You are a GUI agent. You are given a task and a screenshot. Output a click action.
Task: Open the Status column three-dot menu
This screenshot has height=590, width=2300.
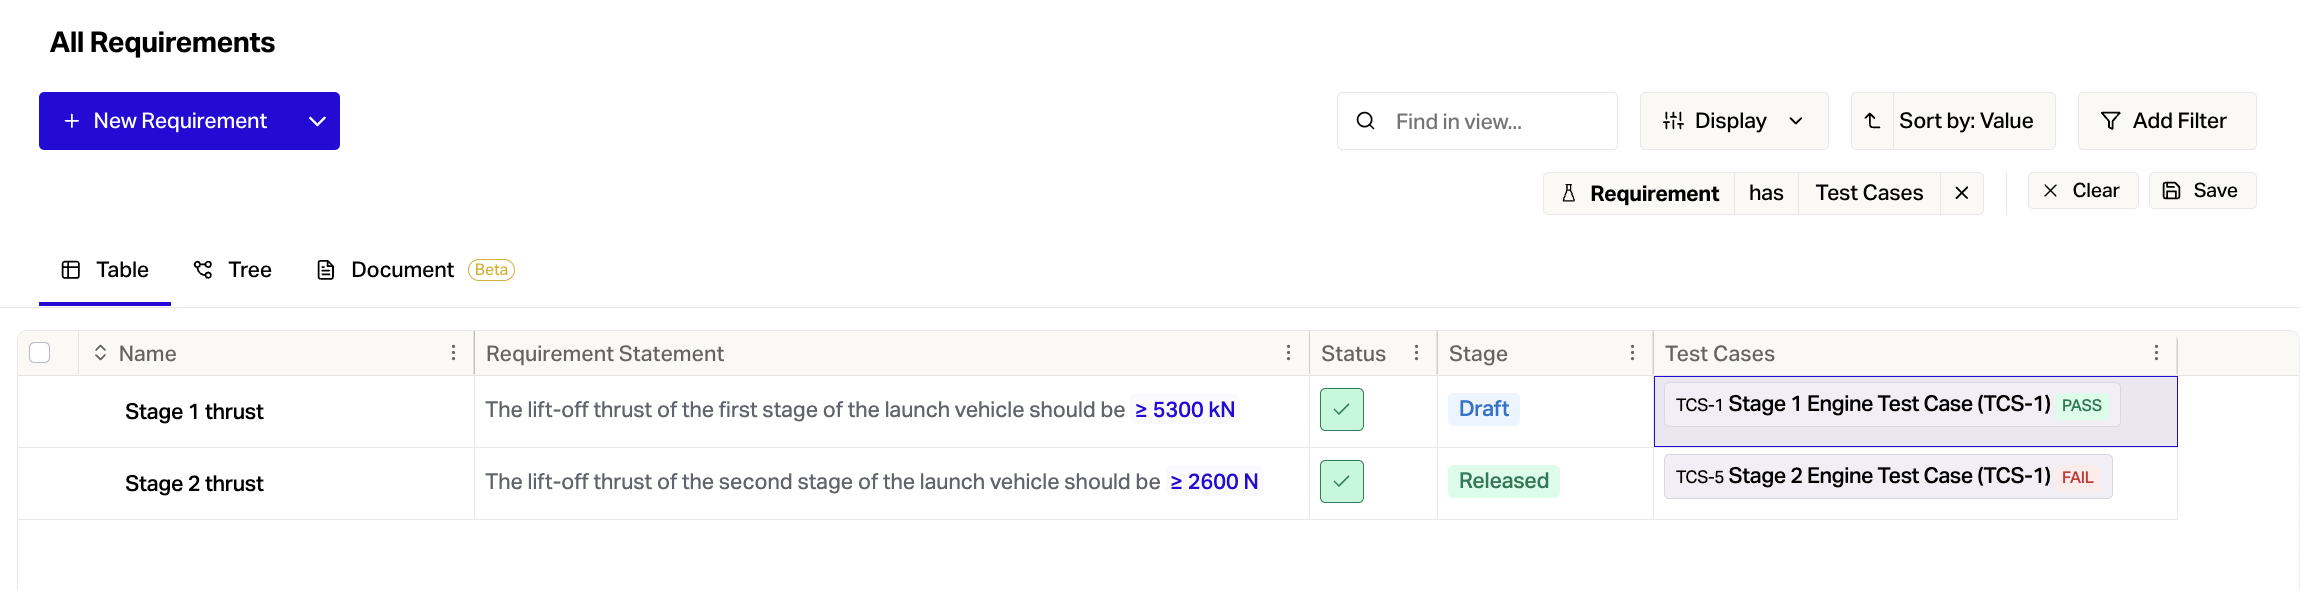pos(1416,353)
